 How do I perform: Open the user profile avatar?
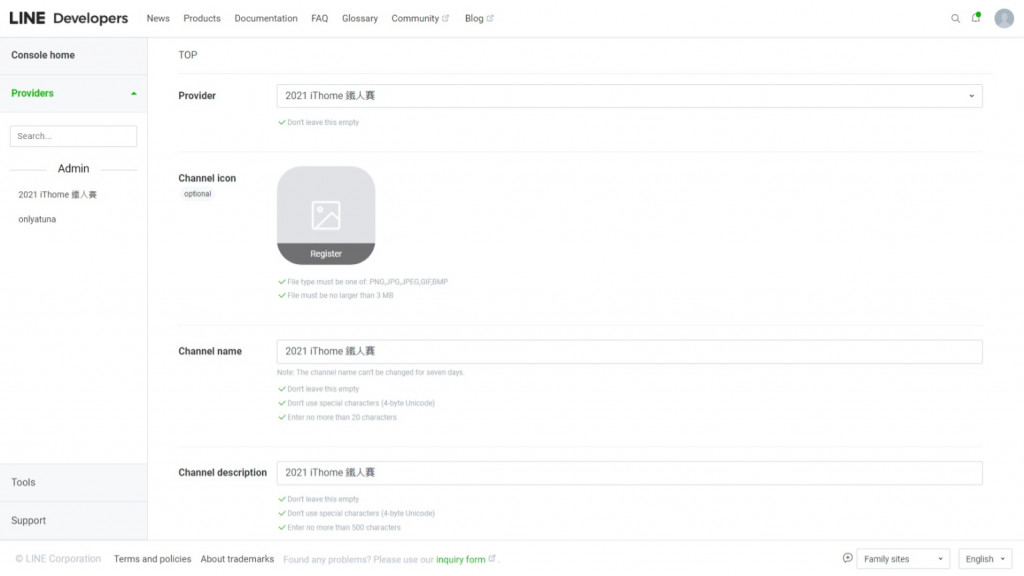click(1004, 18)
